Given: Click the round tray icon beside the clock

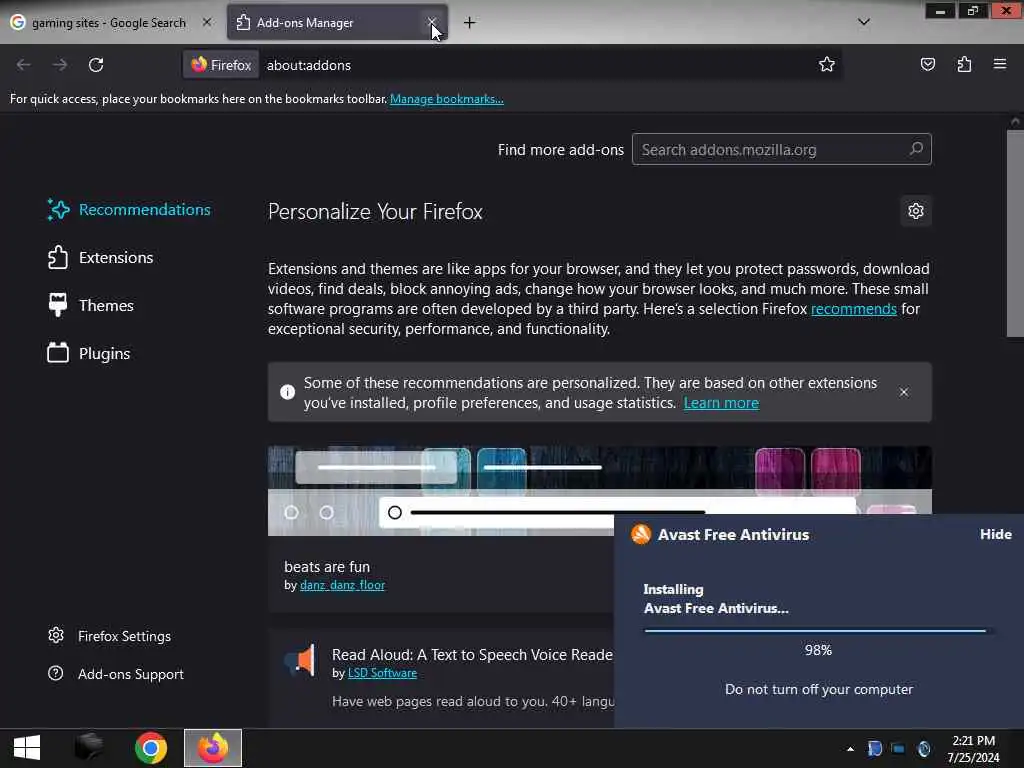Looking at the screenshot, I should pos(923,749).
